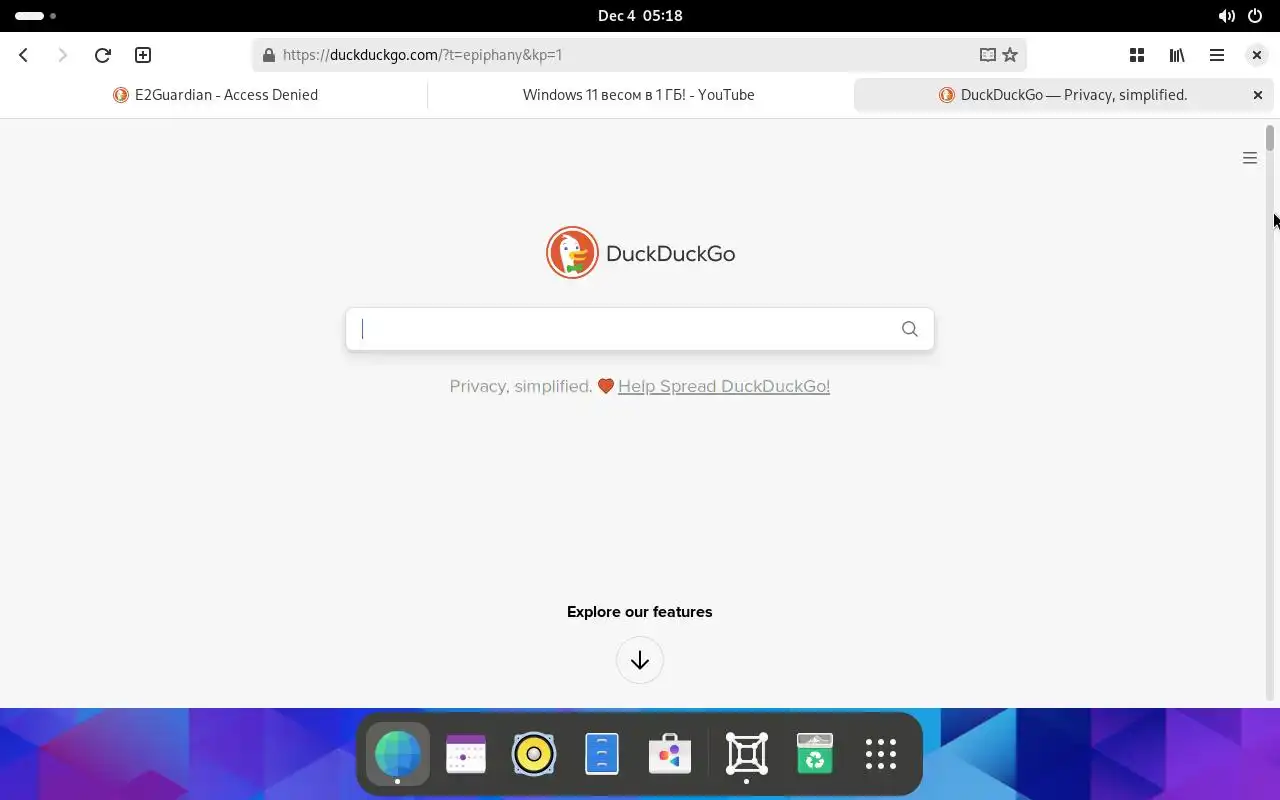
Task: Click the Explore our features heading
Action: pyautogui.click(x=640, y=612)
